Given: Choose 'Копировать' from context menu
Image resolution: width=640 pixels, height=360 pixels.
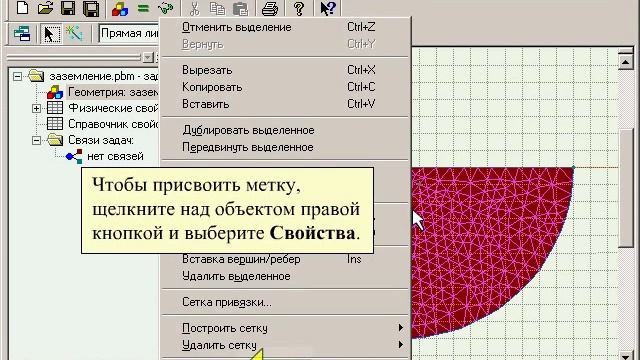Looking at the screenshot, I should [285, 87].
